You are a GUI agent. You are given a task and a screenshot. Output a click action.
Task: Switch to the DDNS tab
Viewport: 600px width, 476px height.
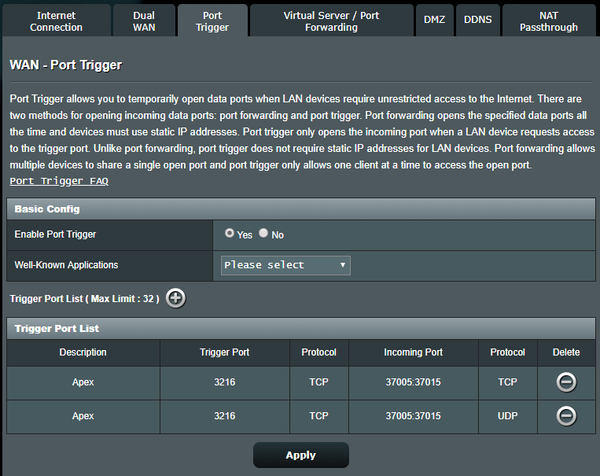coord(476,20)
